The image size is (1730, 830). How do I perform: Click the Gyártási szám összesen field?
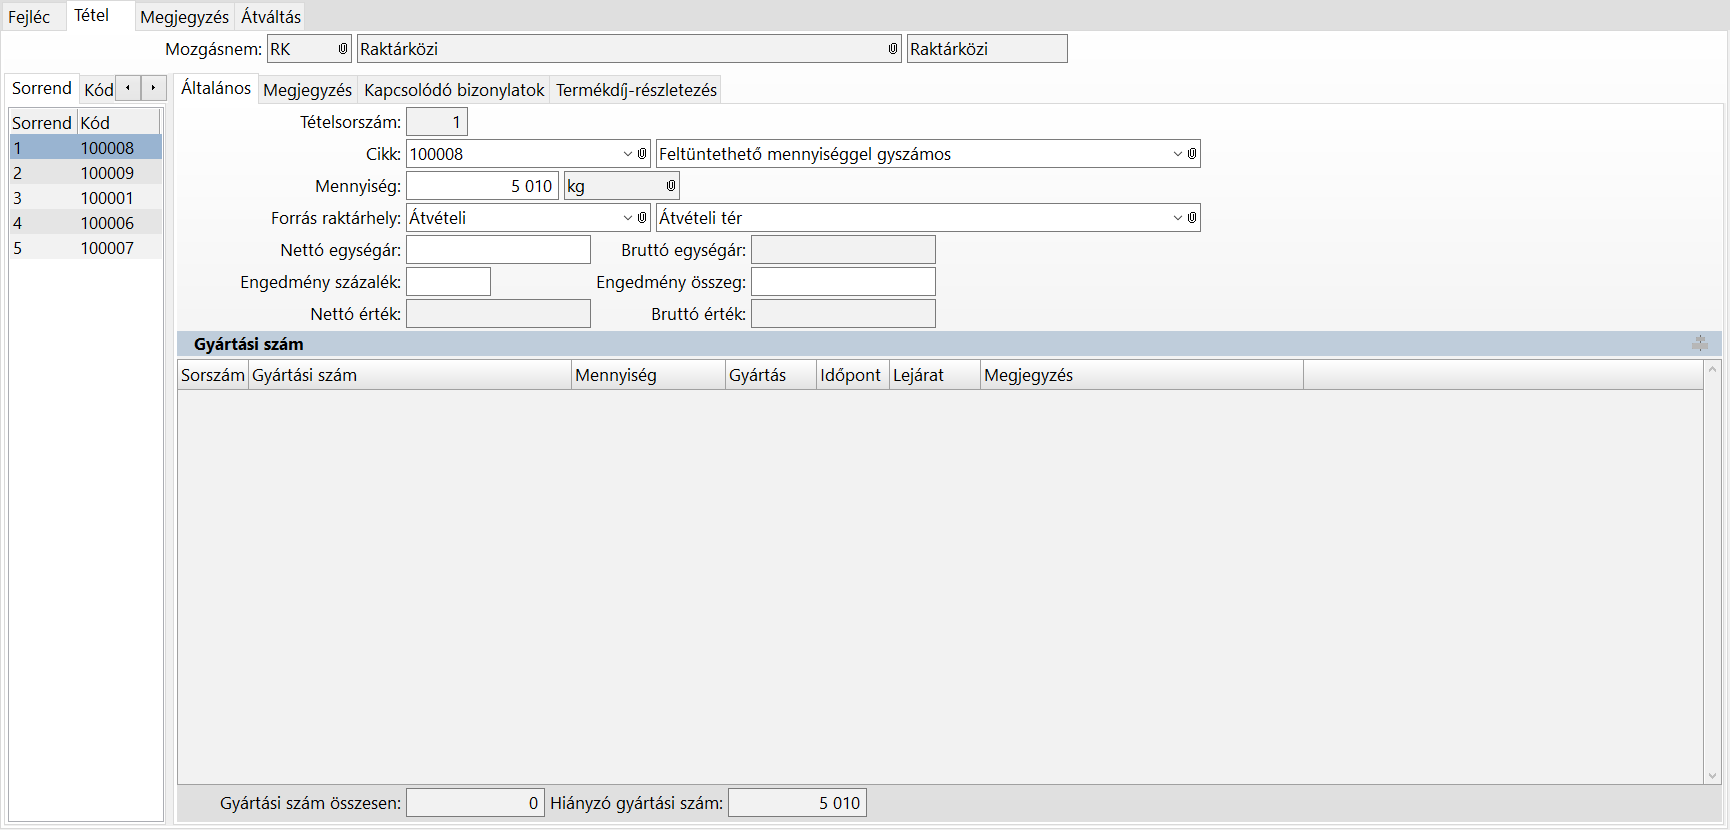coord(475,803)
